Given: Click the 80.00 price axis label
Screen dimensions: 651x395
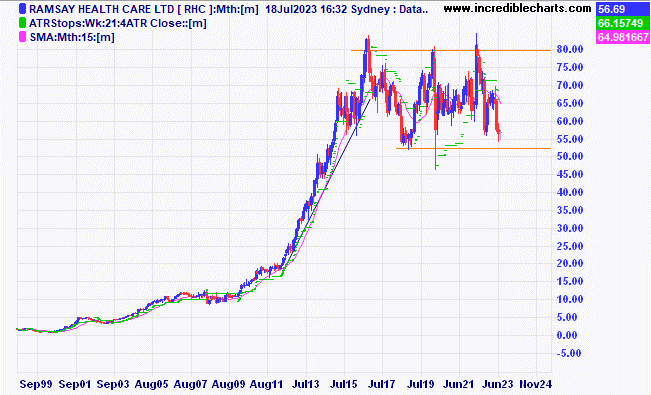Looking at the screenshot, I should [570, 49].
